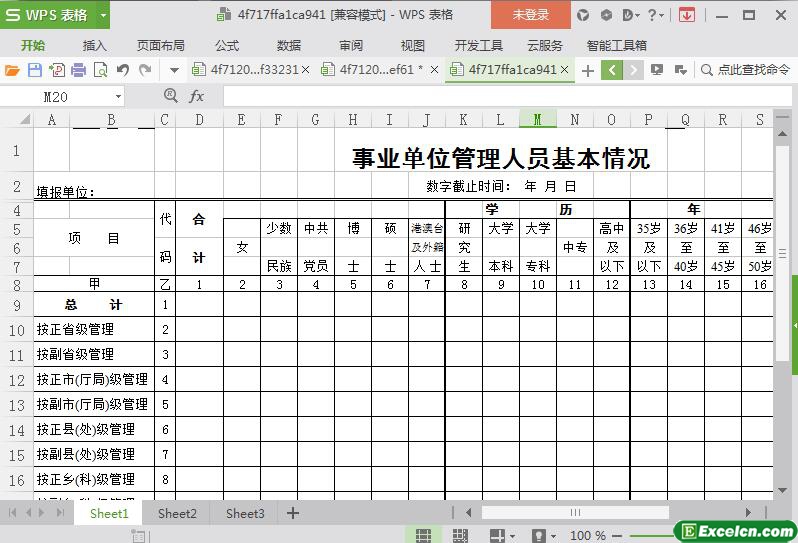This screenshot has height=543, width=798.
Task: Open the 云服务 ribbon tab
Action: pos(545,46)
